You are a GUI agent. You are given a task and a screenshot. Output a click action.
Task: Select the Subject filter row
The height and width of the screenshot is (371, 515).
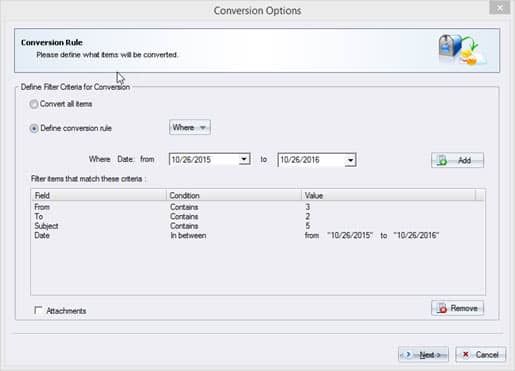[x=257, y=226]
